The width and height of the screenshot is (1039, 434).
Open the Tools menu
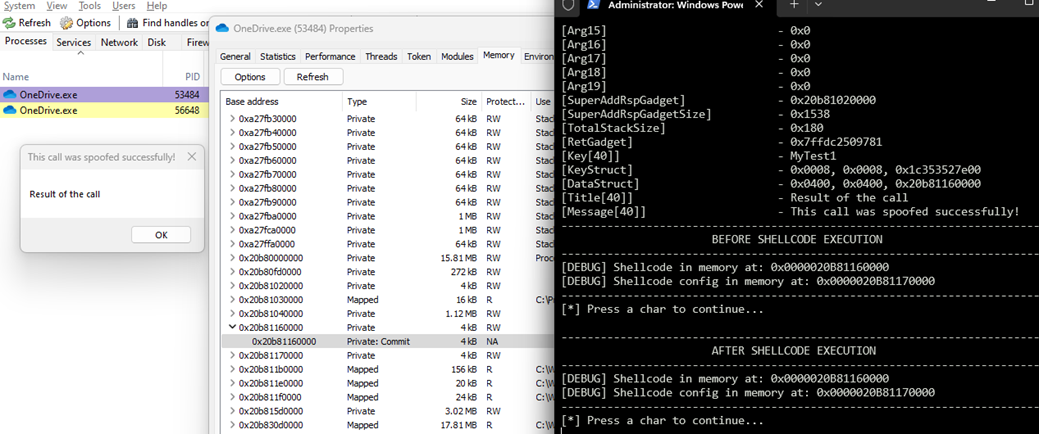point(89,5)
